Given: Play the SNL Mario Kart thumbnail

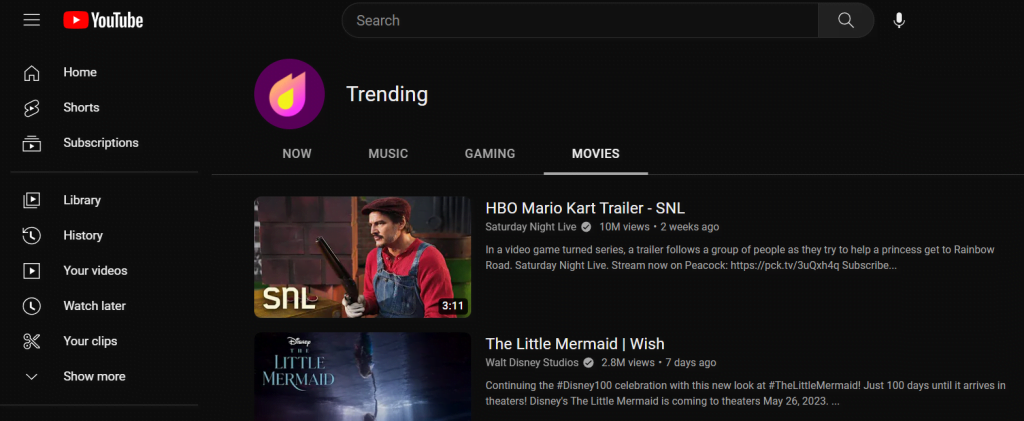Looking at the screenshot, I should pyautogui.click(x=362, y=257).
